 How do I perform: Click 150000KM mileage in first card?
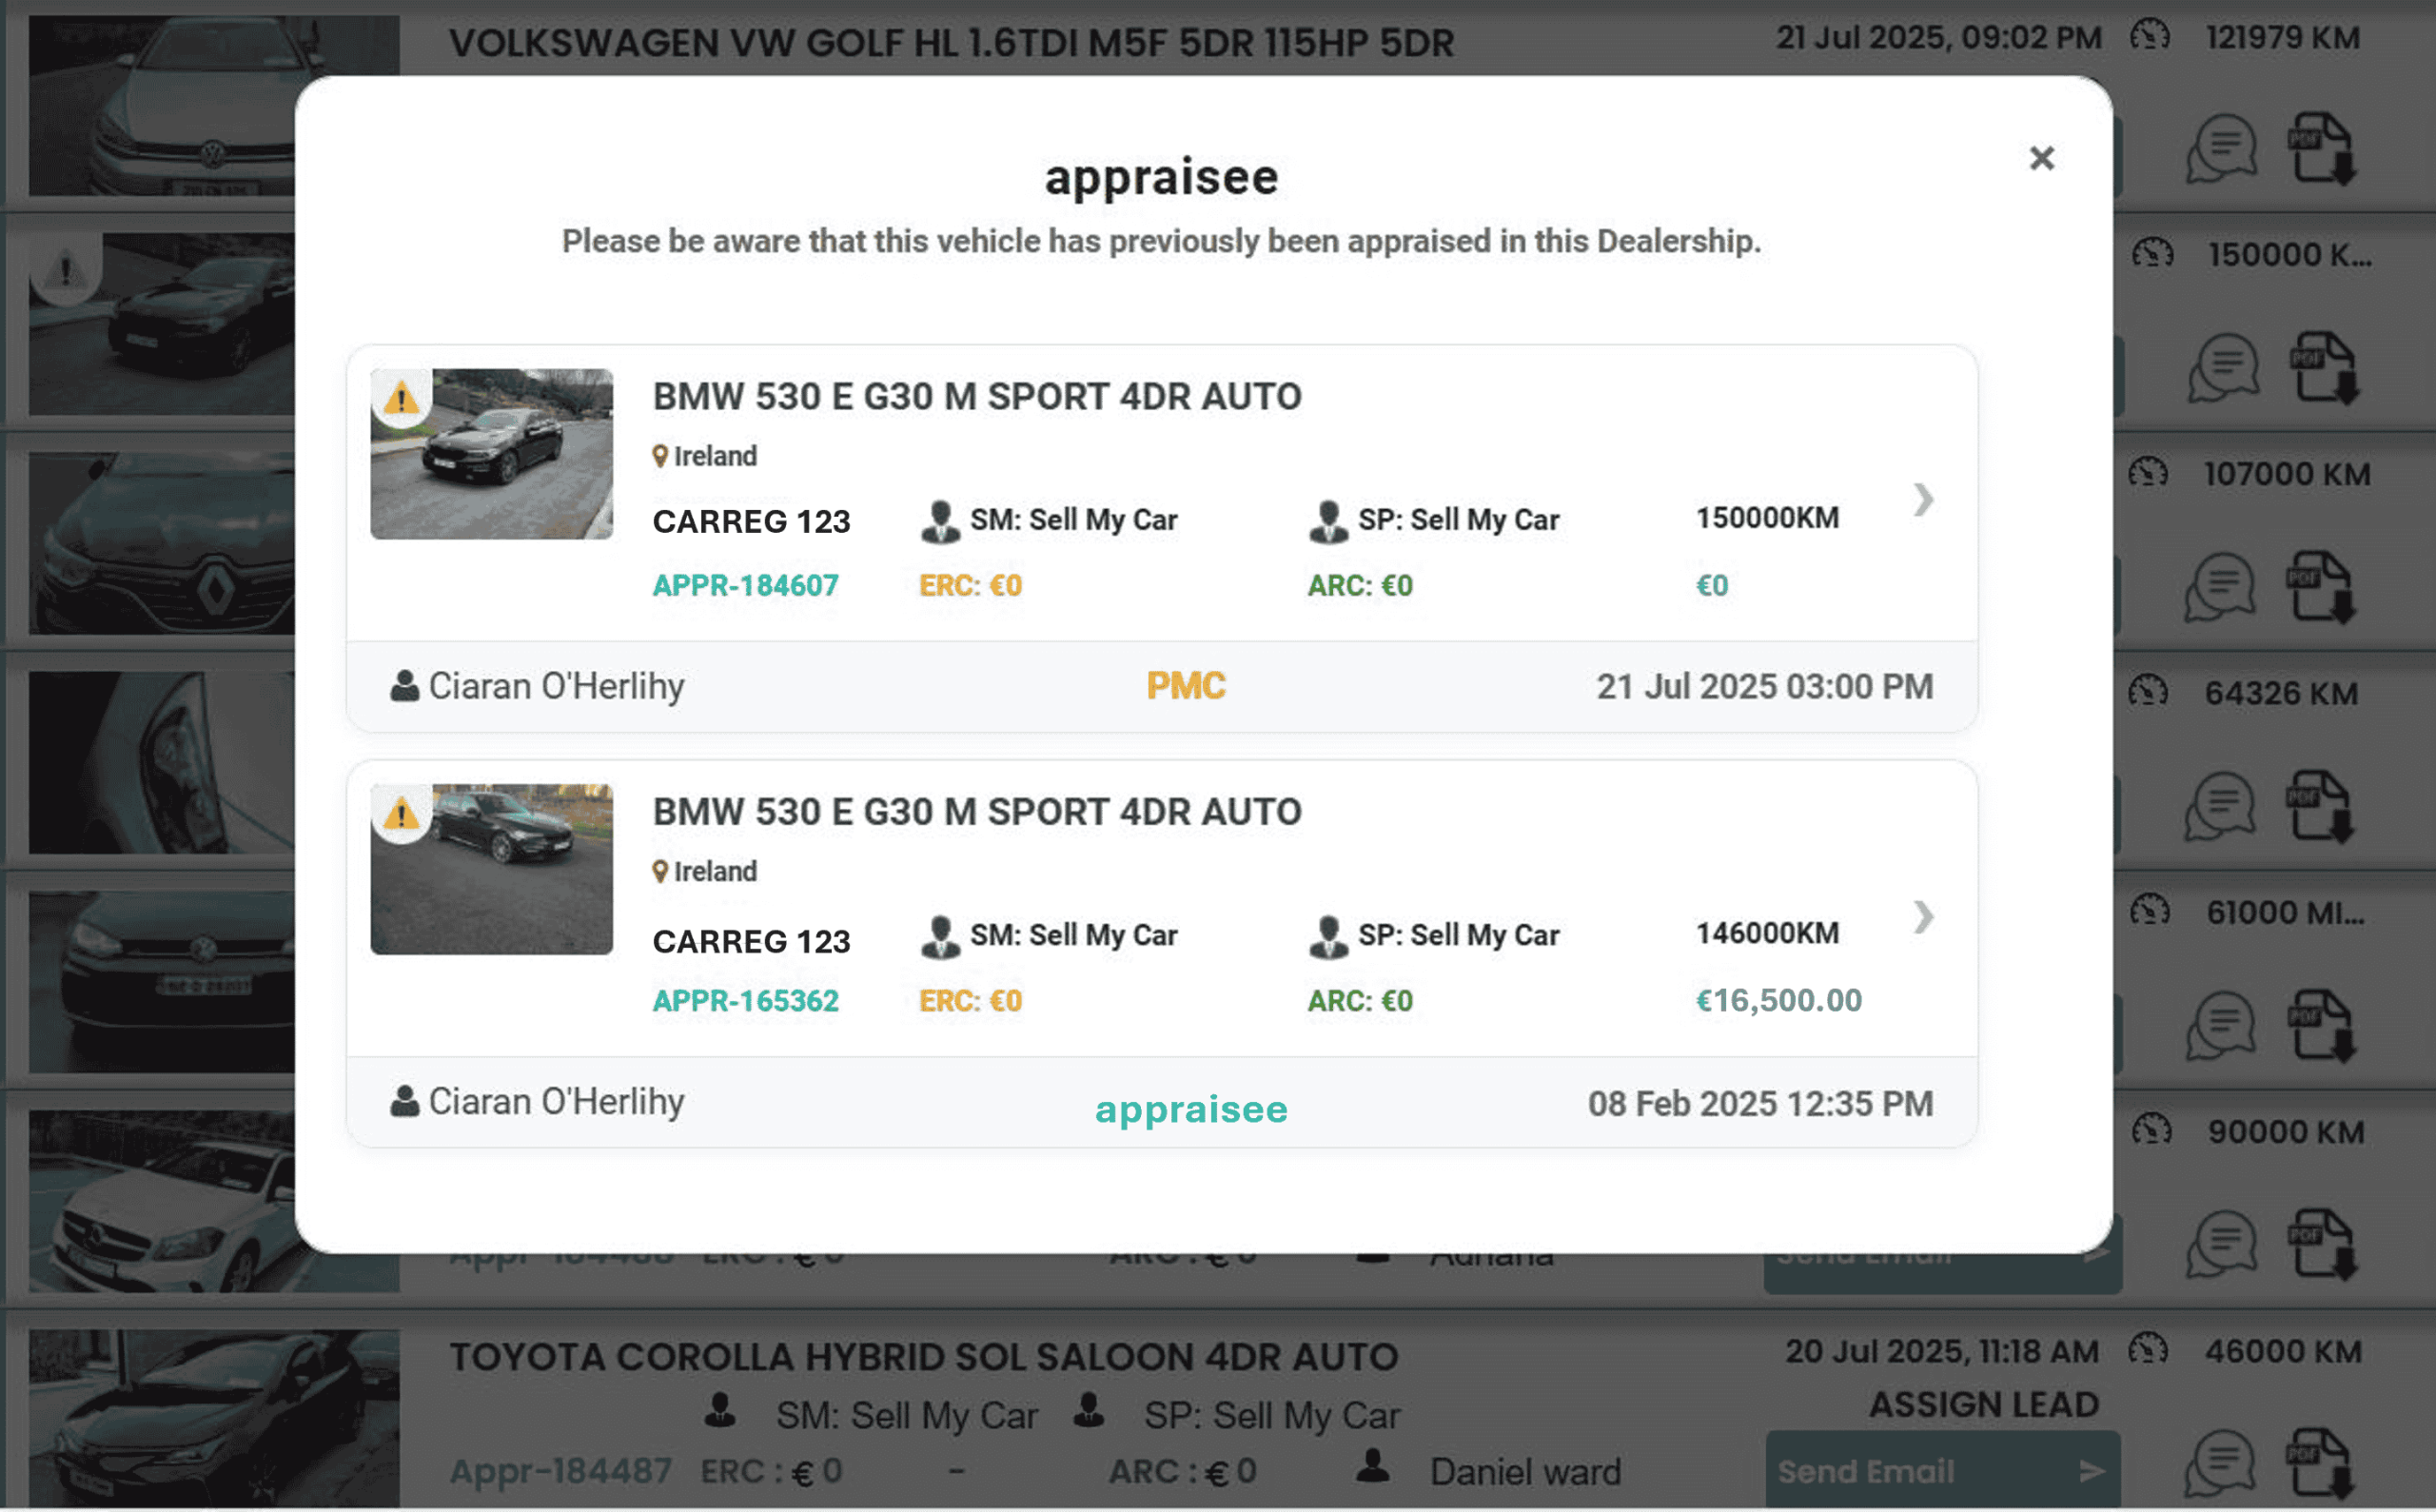(1767, 518)
